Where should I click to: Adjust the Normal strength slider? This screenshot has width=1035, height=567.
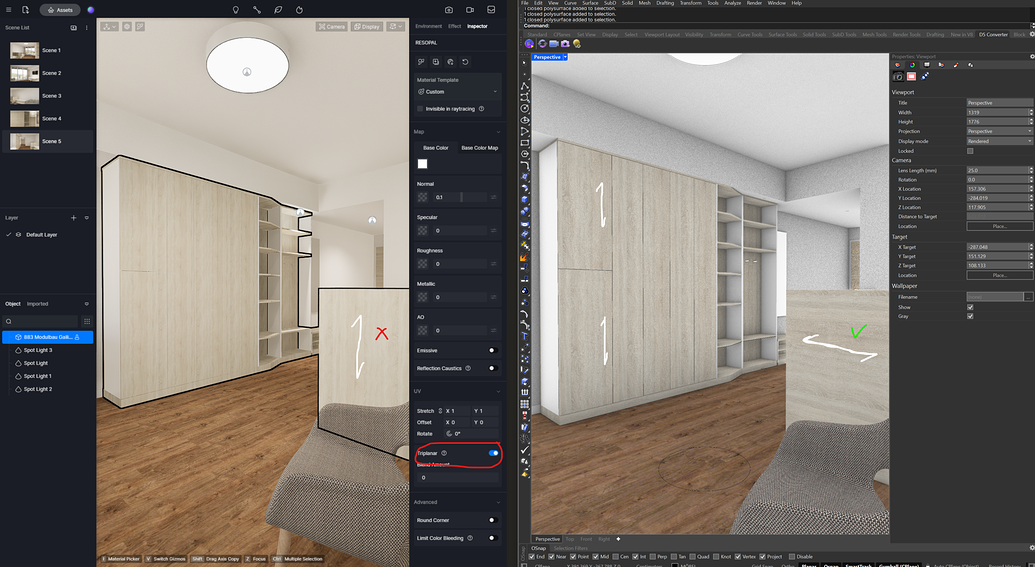460,197
